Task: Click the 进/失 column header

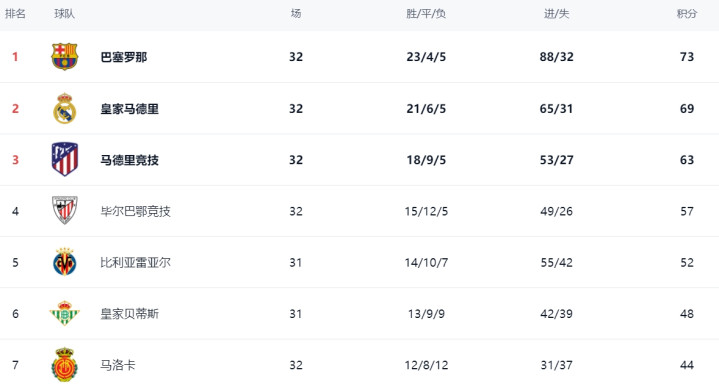Action: tap(556, 14)
